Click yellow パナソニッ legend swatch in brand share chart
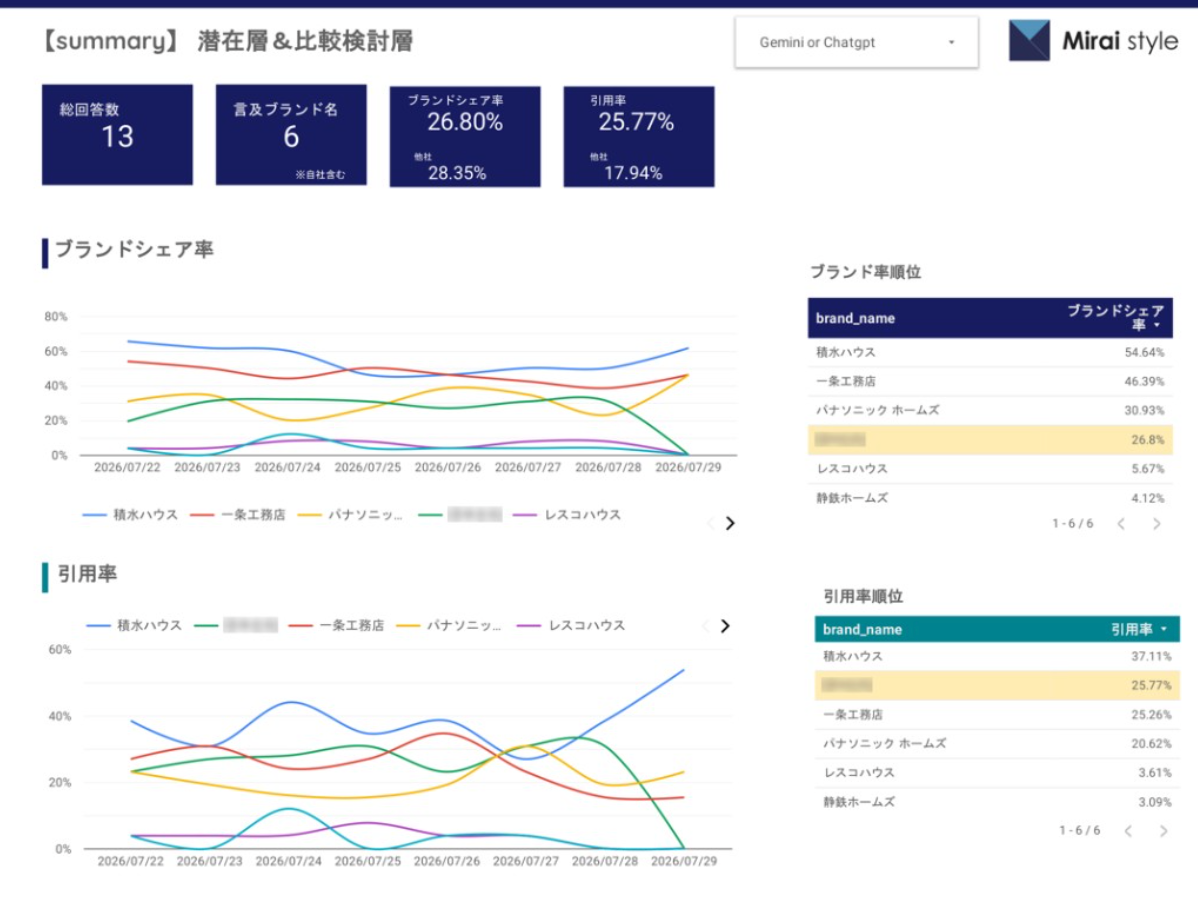1198x898 pixels. tap(309, 515)
